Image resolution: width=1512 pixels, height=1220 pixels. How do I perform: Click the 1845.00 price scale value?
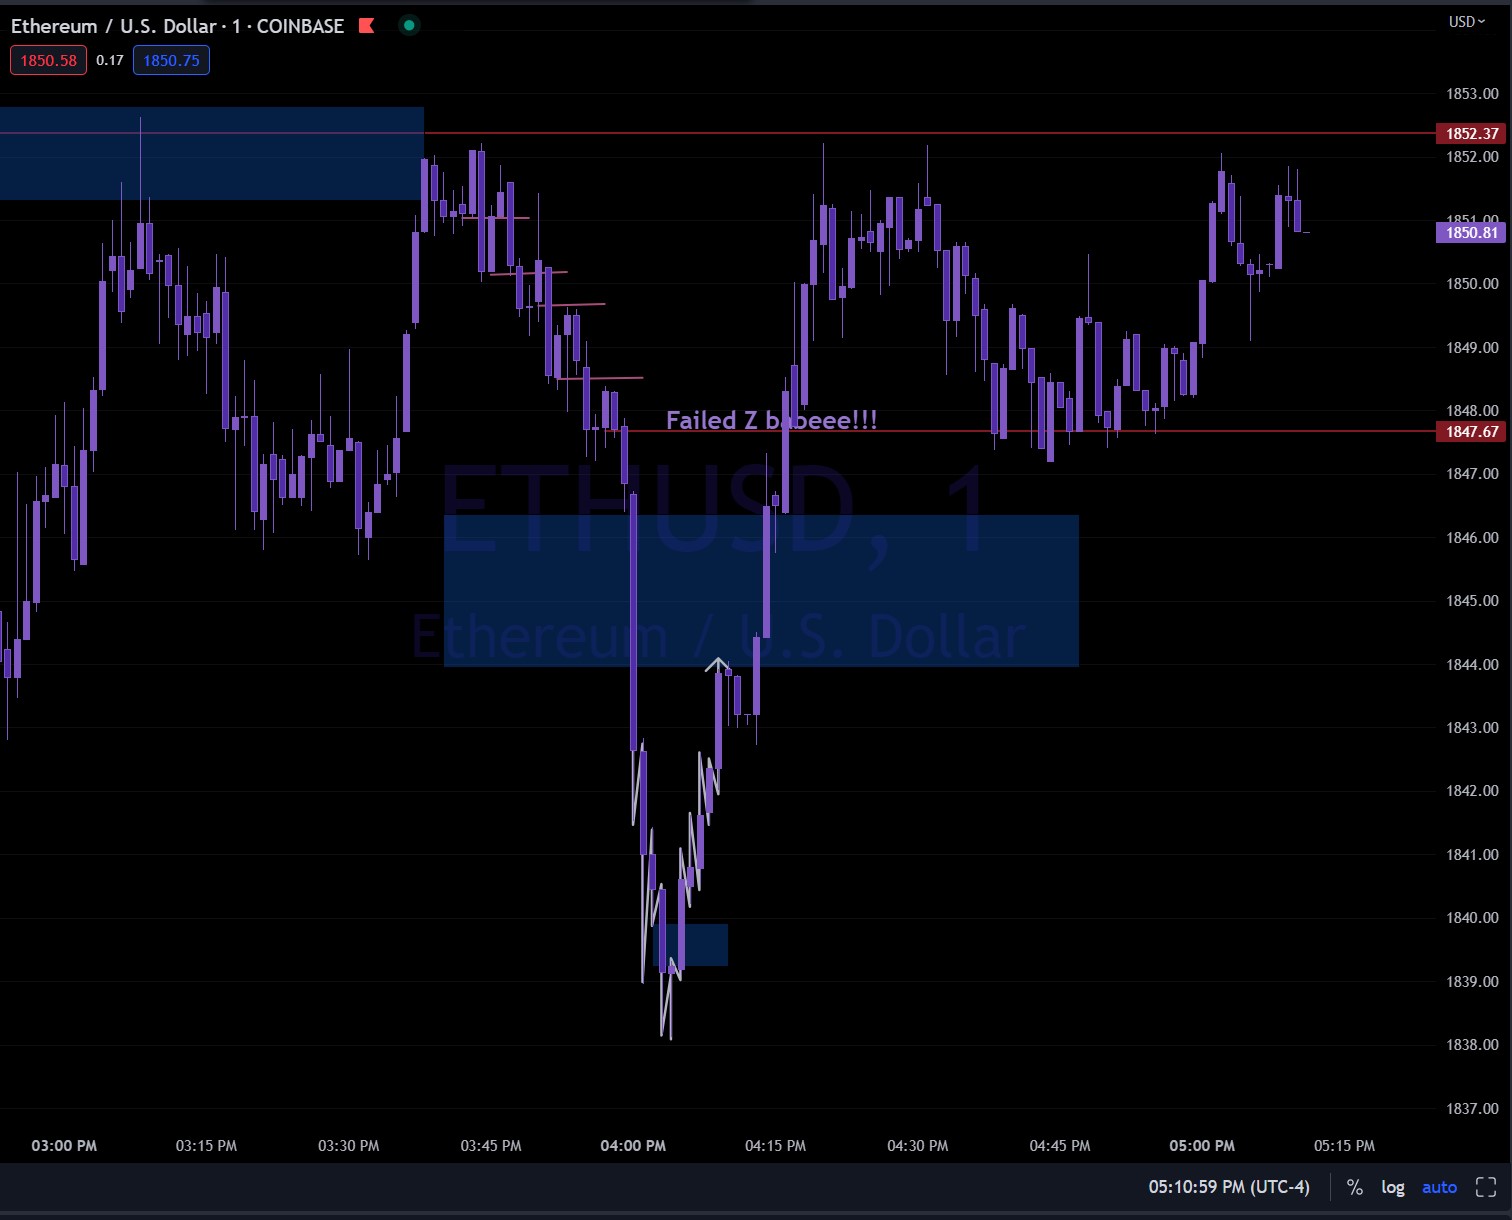coord(1472,601)
